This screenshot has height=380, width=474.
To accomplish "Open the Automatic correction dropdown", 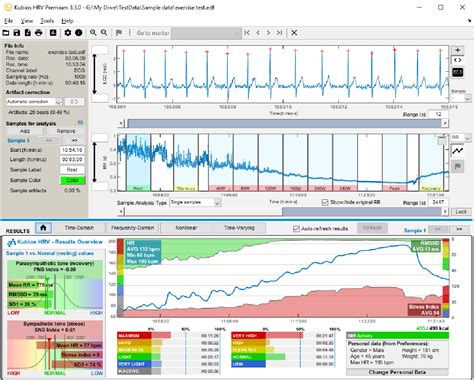I will tap(34, 102).
